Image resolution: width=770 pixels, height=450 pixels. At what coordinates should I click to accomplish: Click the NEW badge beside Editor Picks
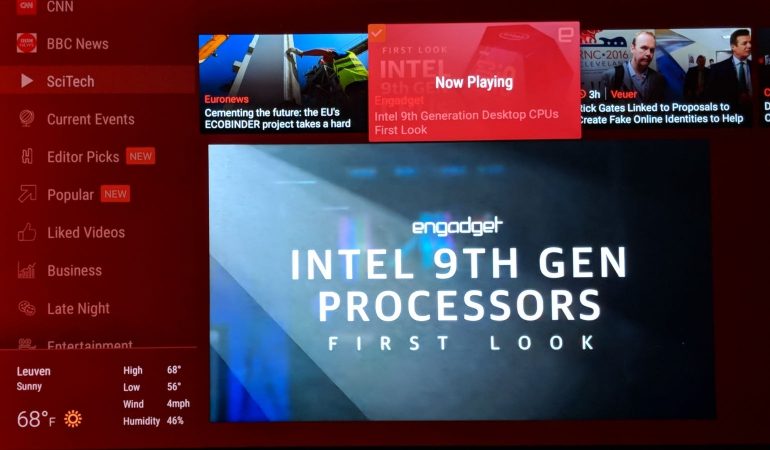(x=140, y=157)
